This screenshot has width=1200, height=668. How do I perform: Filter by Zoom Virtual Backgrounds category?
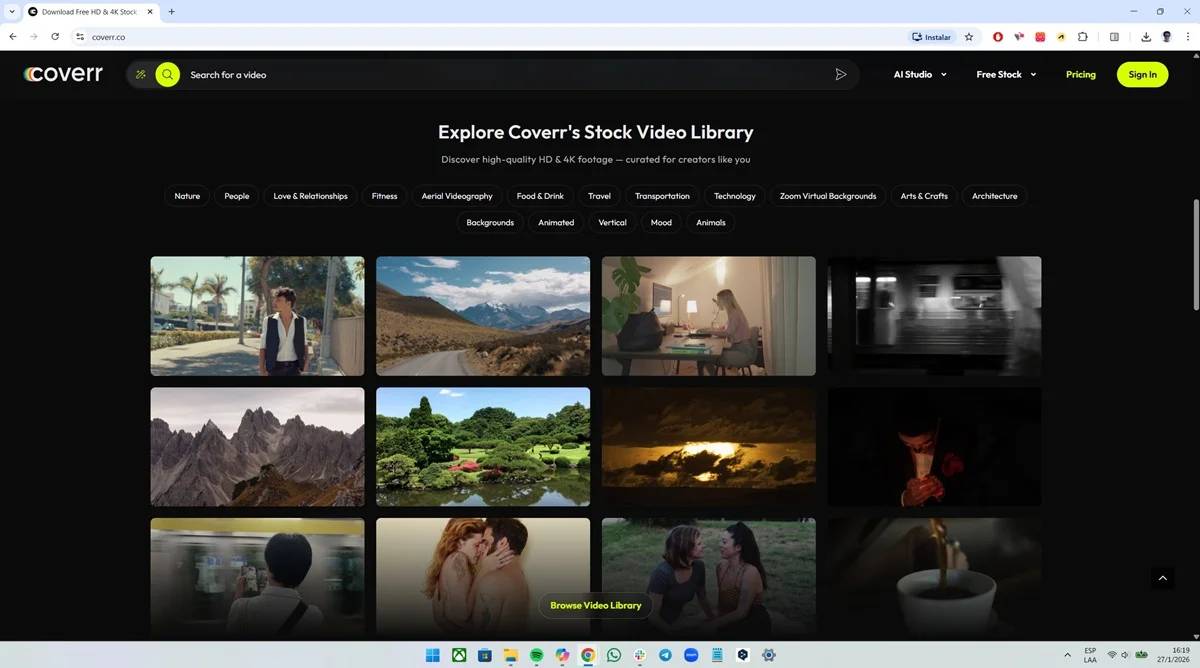click(x=827, y=196)
